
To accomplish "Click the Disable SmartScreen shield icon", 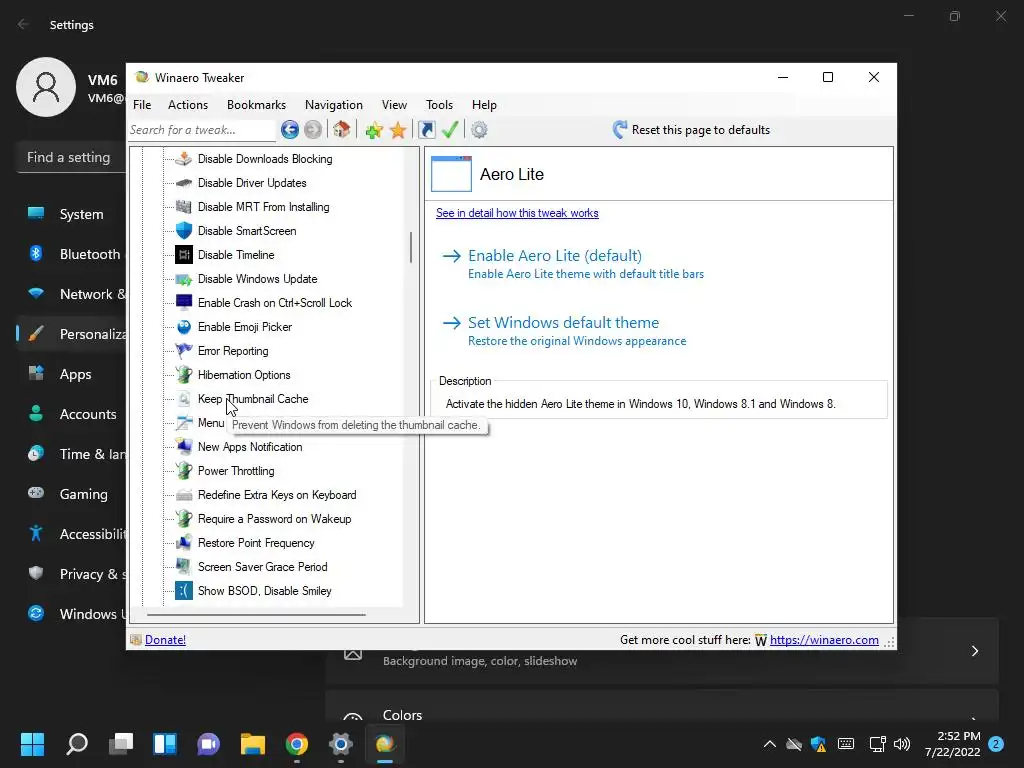I will (184, 231).
